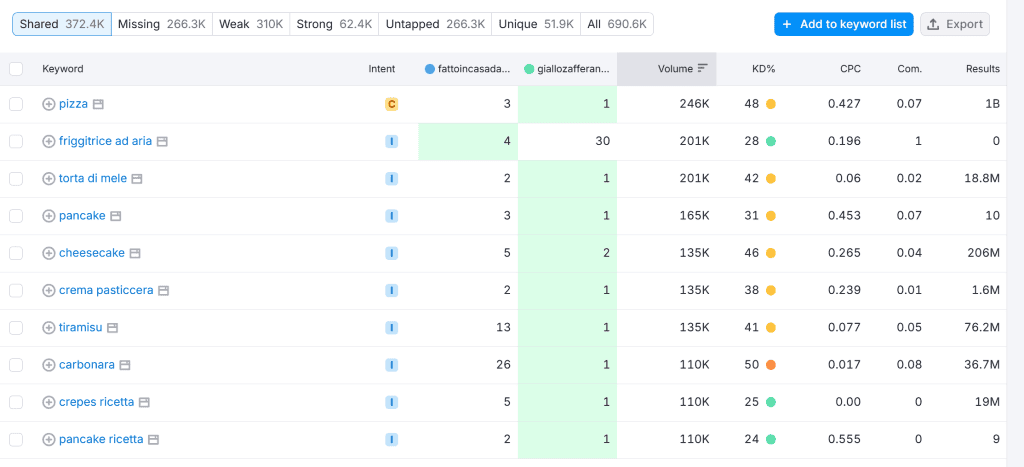Add pancake keyword via plus icon
Viewport: 1024px width, 467px height.
click(48, 216)
